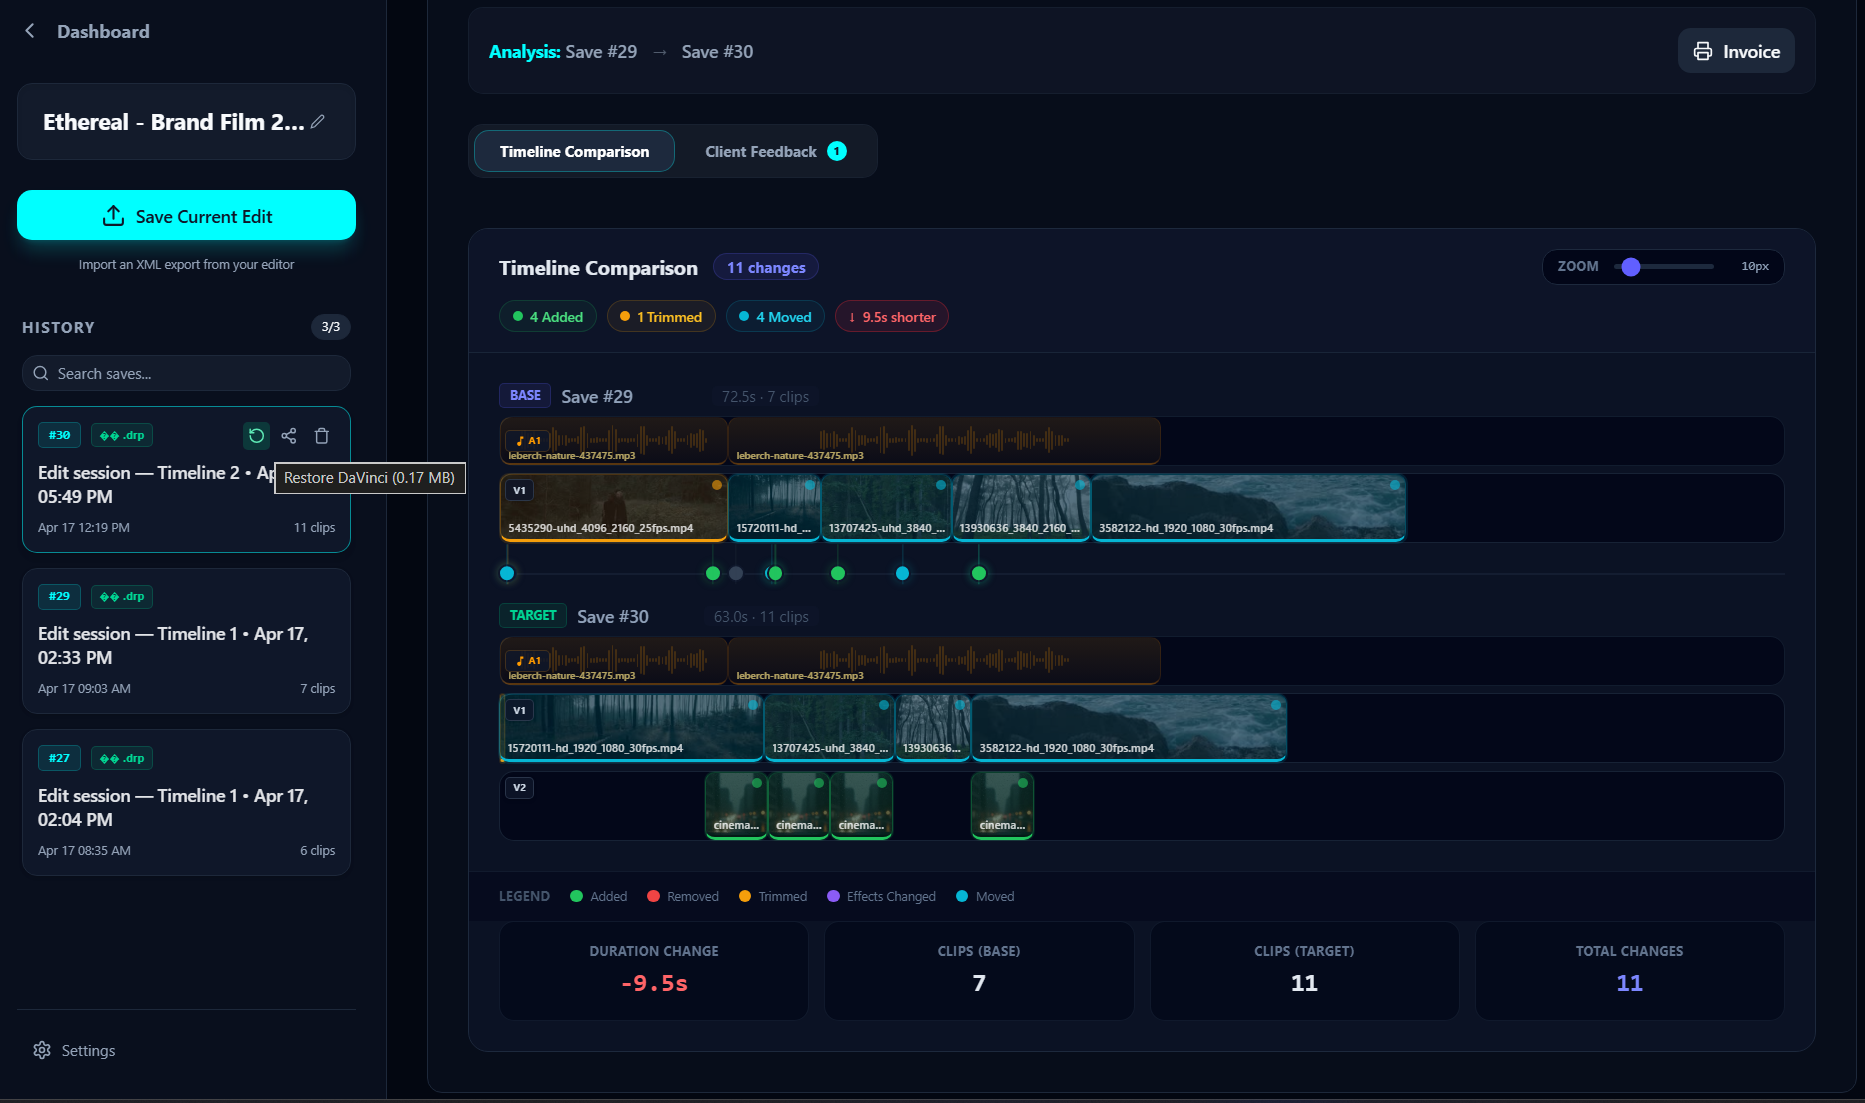Select the 3582122-hd clip in the target timeline
Viewport: 1865px width, 1103px height.
pyautogui.click(x=1128, y=727)
